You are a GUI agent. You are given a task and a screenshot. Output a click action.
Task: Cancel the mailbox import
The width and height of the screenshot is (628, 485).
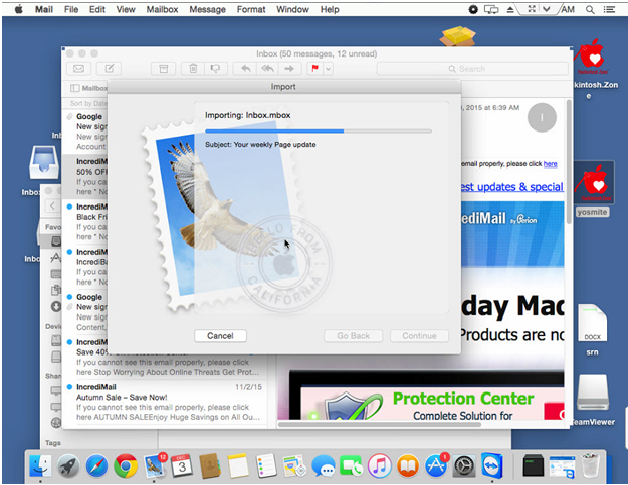pyautogui.click(x=220, y=336)
